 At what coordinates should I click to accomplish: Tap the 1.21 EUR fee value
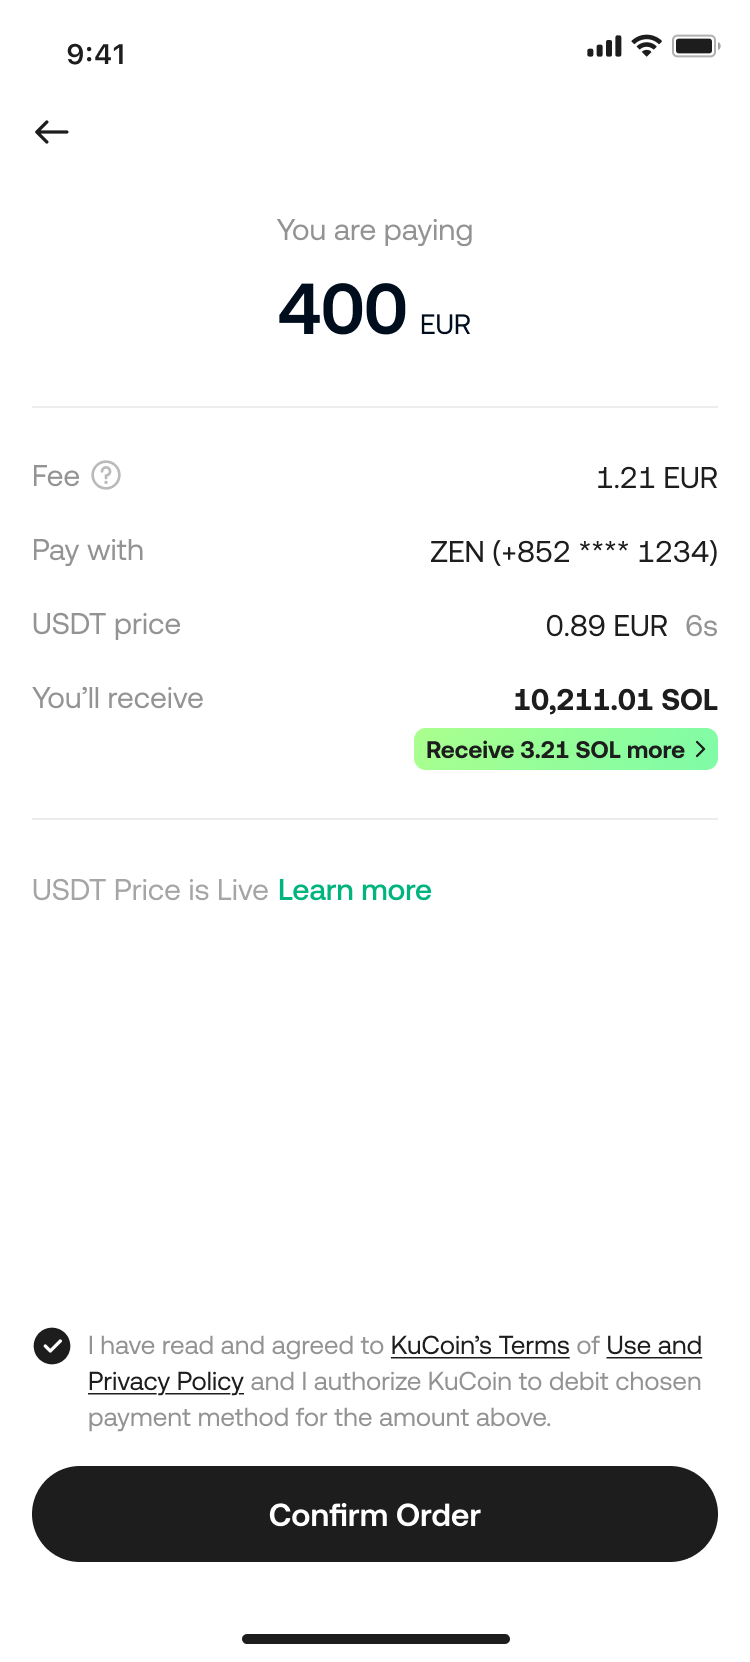(x=656, y=478)
